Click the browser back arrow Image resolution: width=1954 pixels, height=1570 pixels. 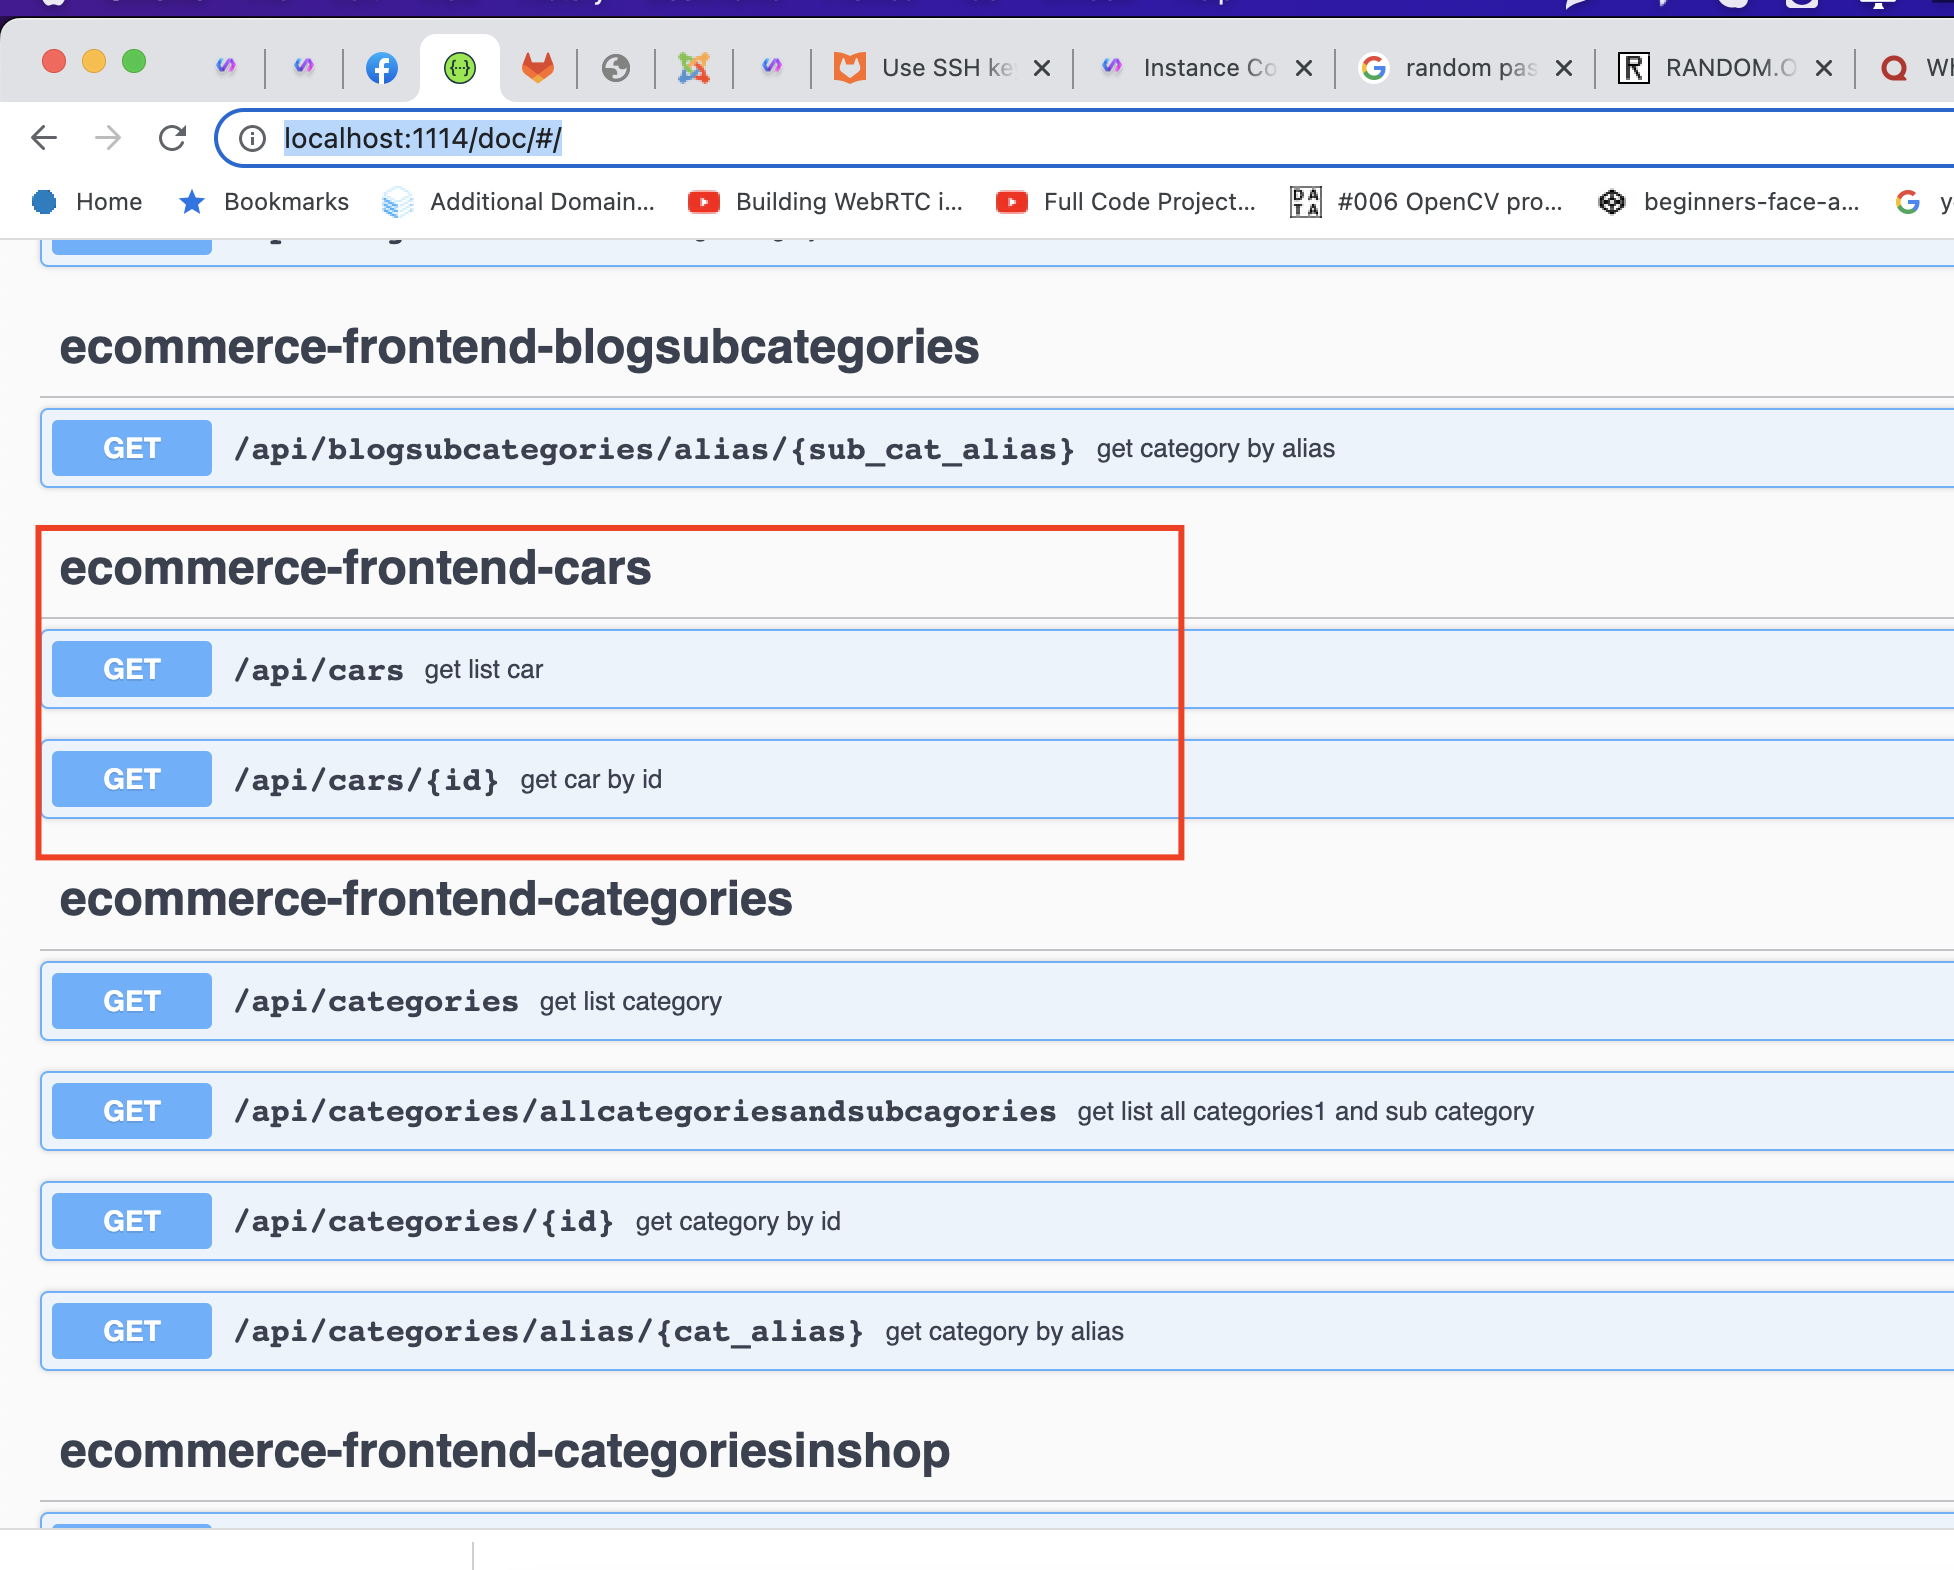44,138
